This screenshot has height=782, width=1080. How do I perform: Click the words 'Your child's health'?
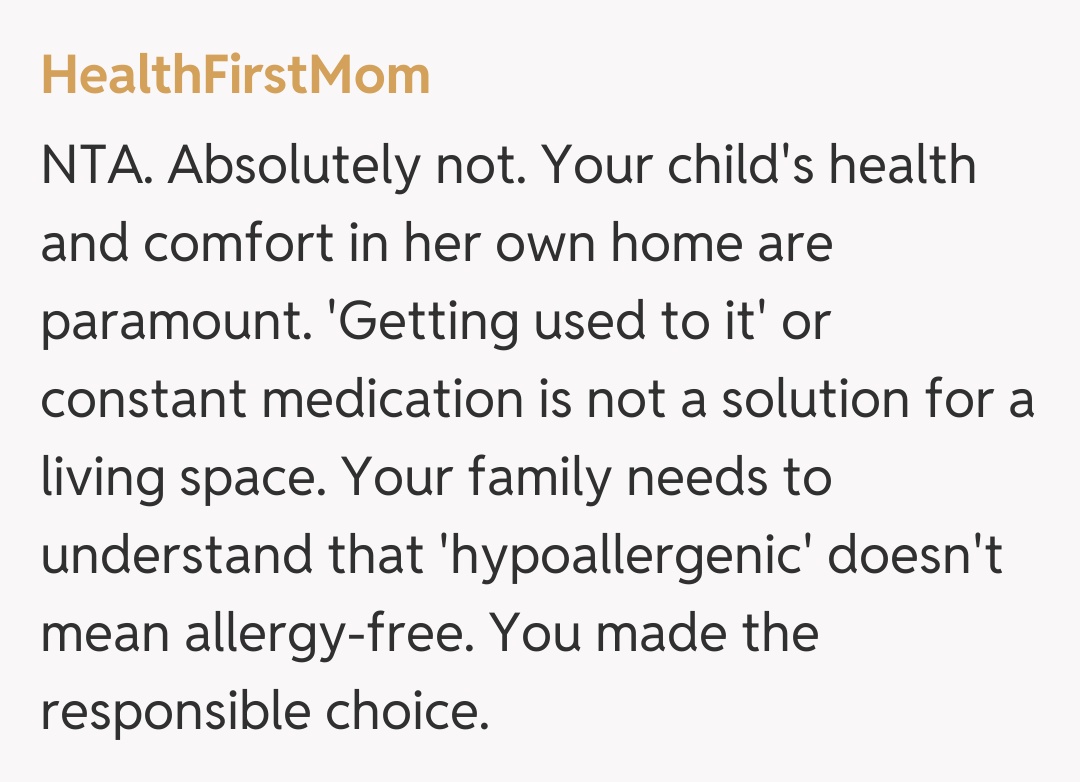point(760,166)
